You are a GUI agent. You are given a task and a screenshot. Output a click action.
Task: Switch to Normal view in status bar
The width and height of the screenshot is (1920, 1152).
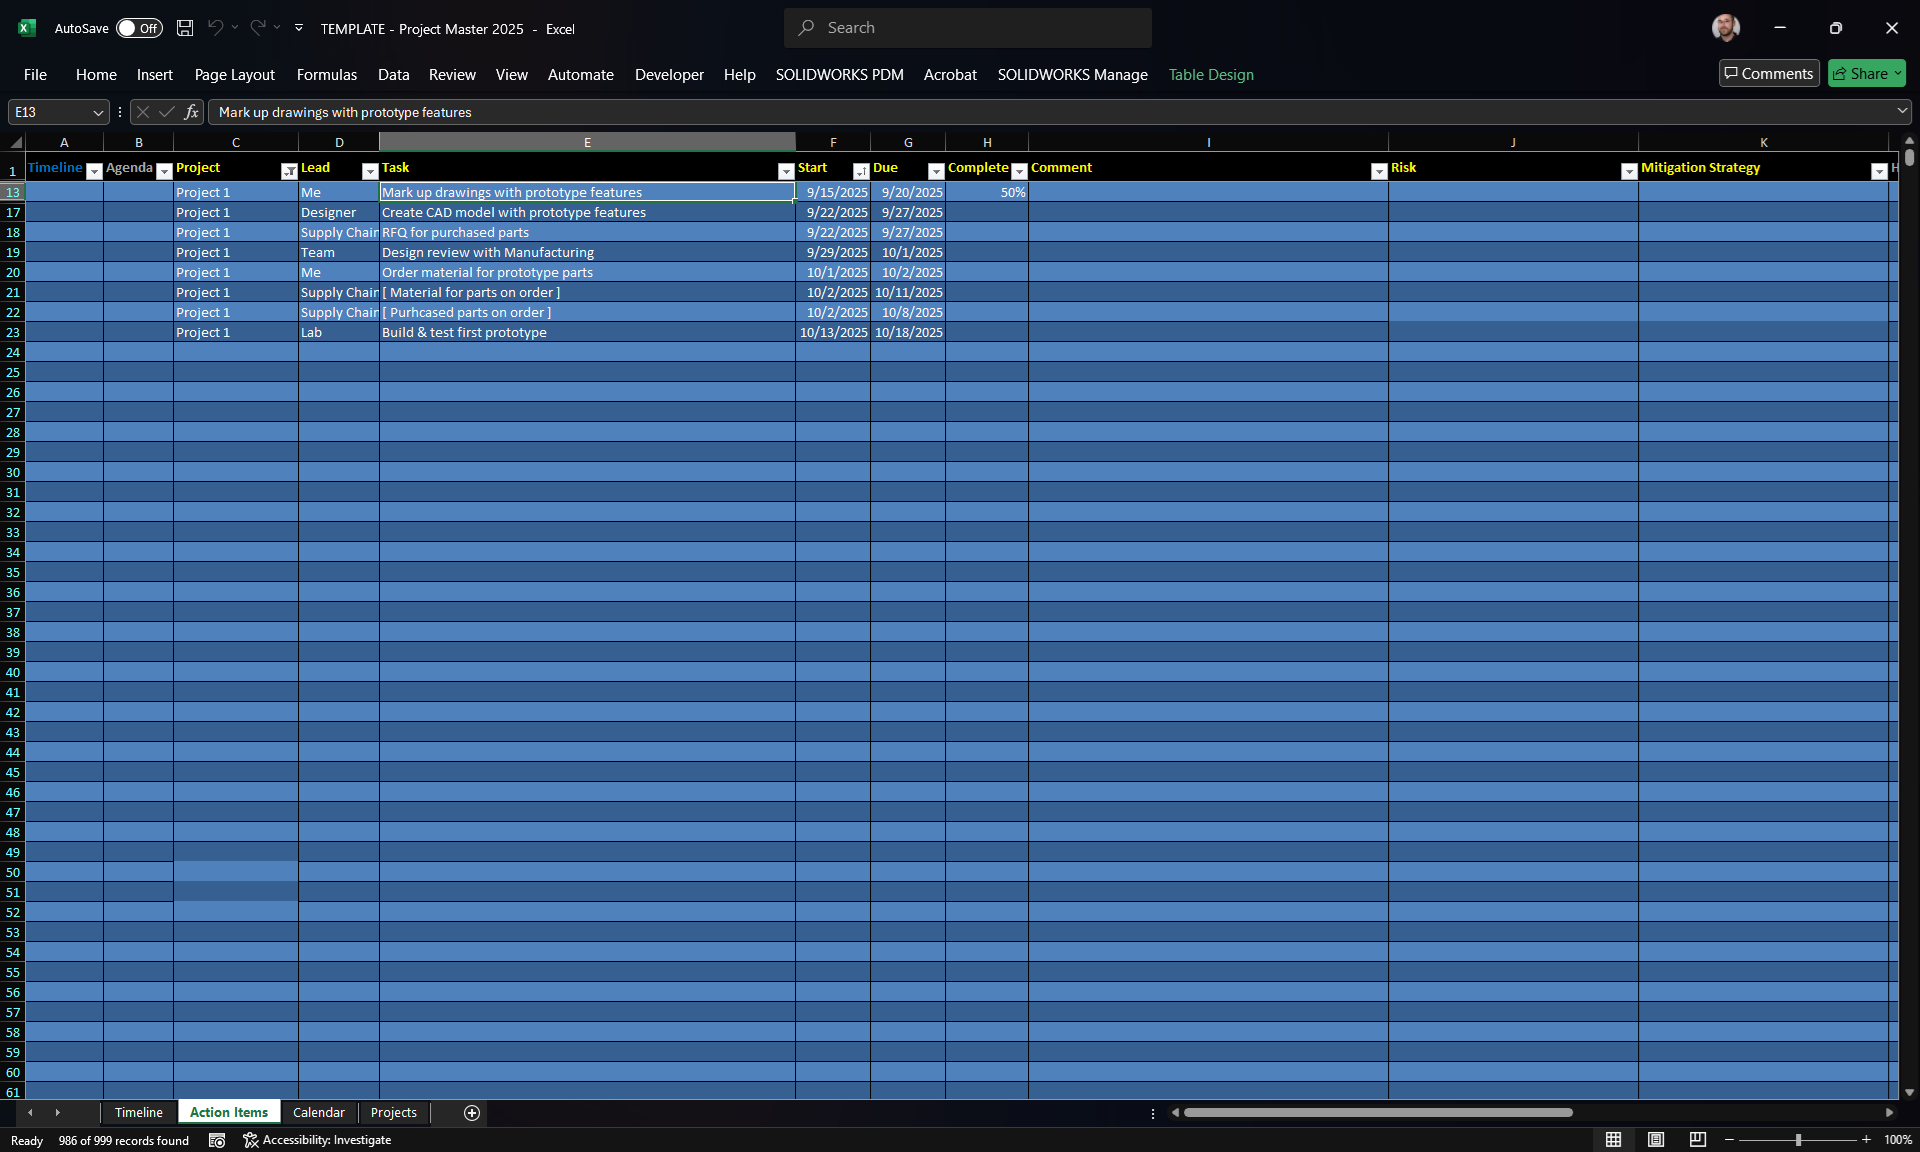(x=1613, y=1140)
